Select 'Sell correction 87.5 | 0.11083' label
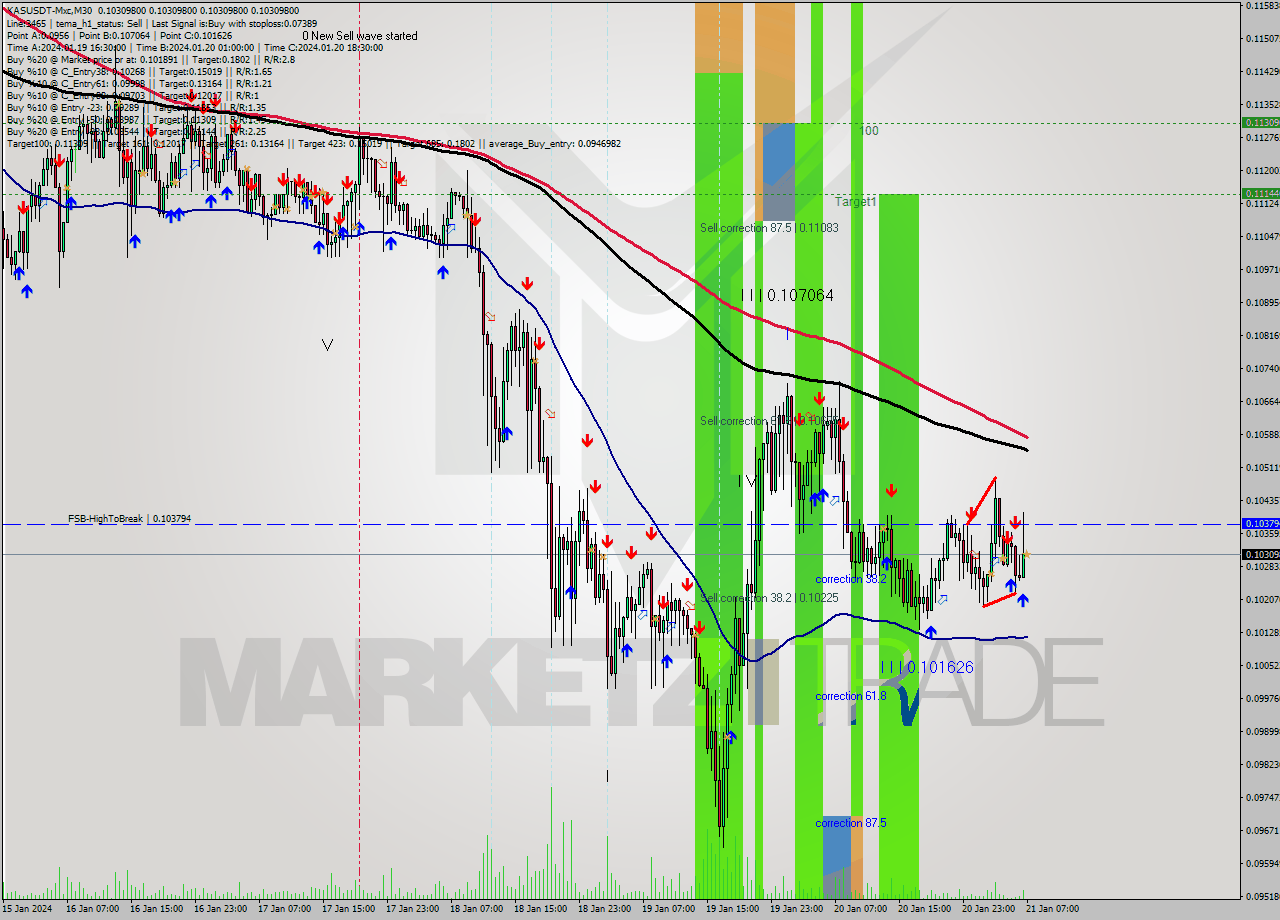Screen dimensions: 1280x920 point(769,228)
